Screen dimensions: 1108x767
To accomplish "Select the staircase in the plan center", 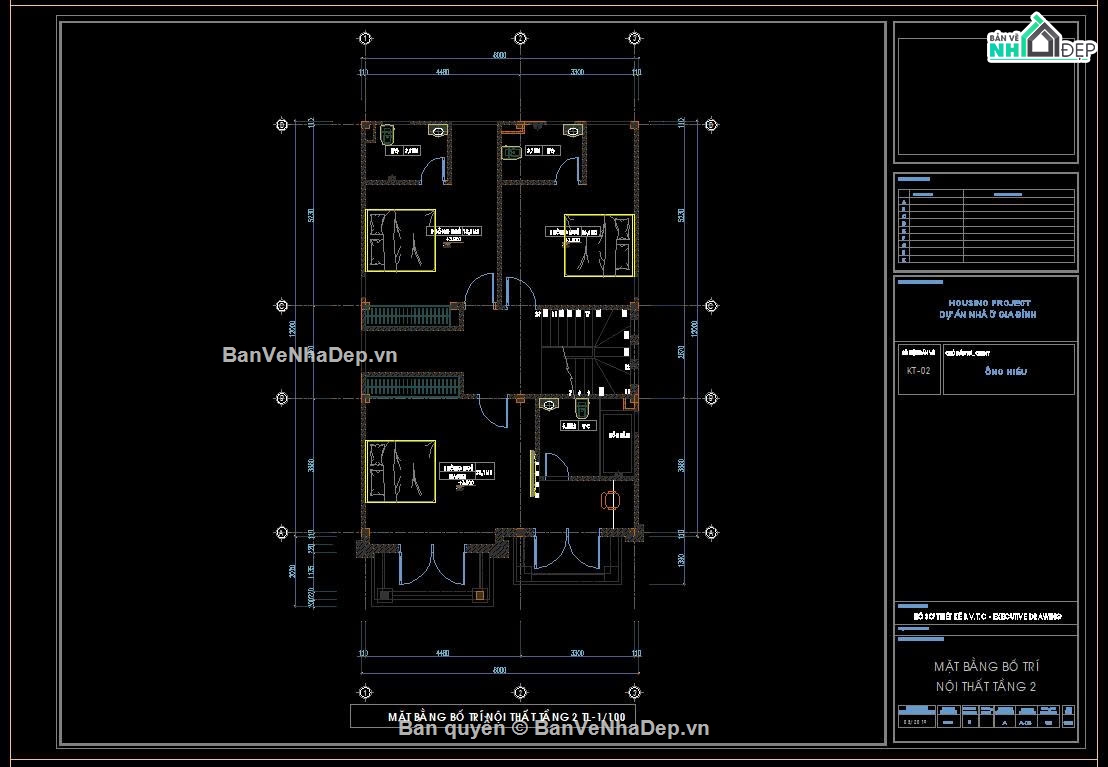I will (x=586, y=351).
